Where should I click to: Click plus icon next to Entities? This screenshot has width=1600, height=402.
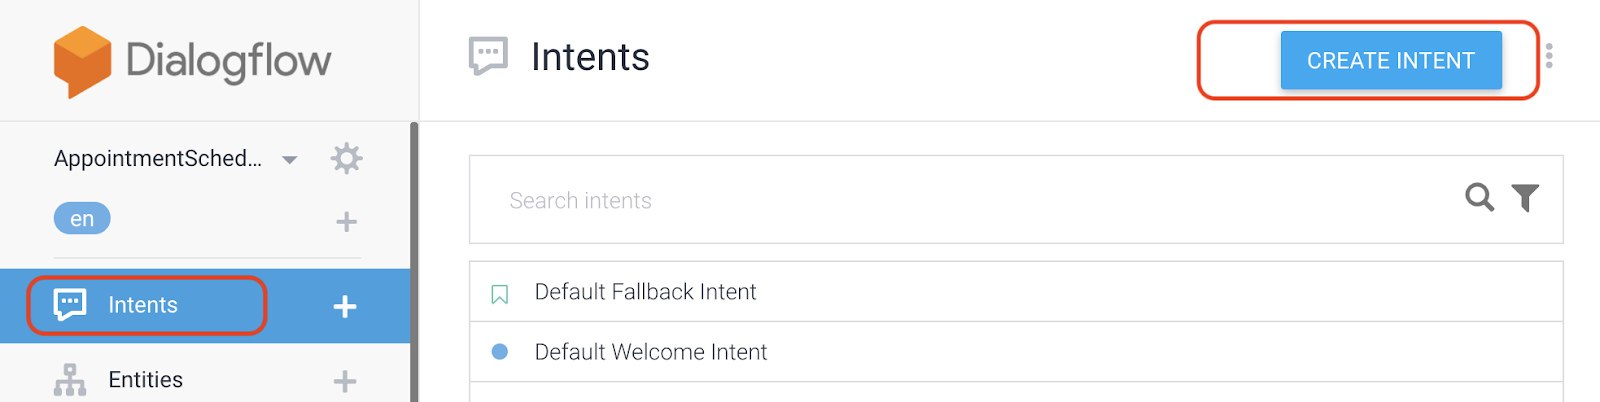click(345, 381)
